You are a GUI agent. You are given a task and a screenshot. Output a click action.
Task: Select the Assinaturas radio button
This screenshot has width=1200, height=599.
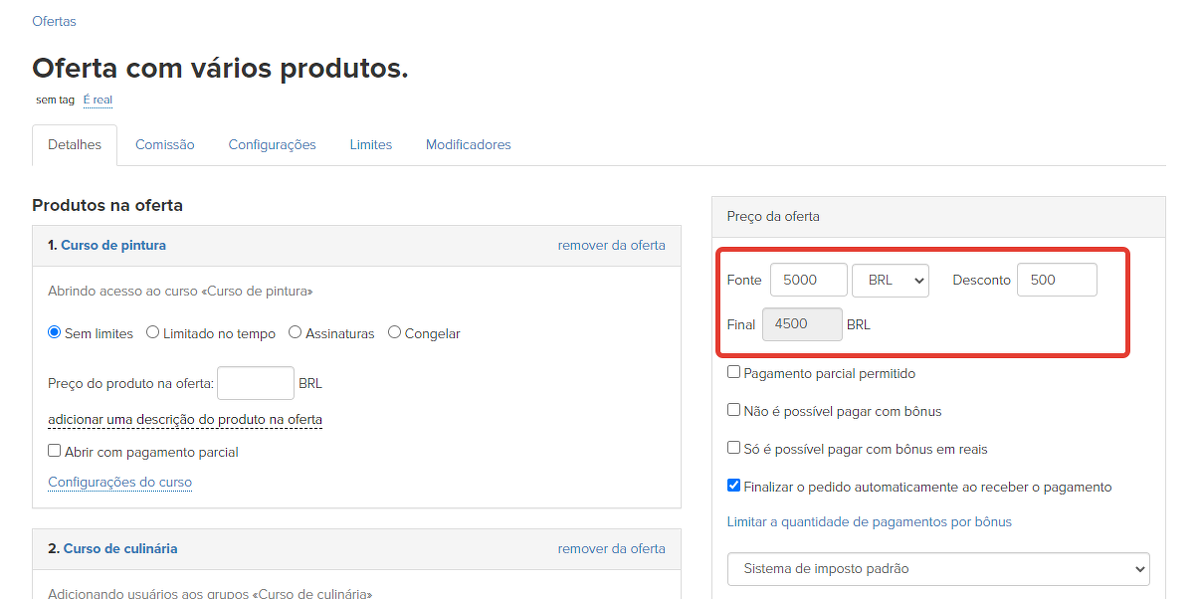click(295, 333)
